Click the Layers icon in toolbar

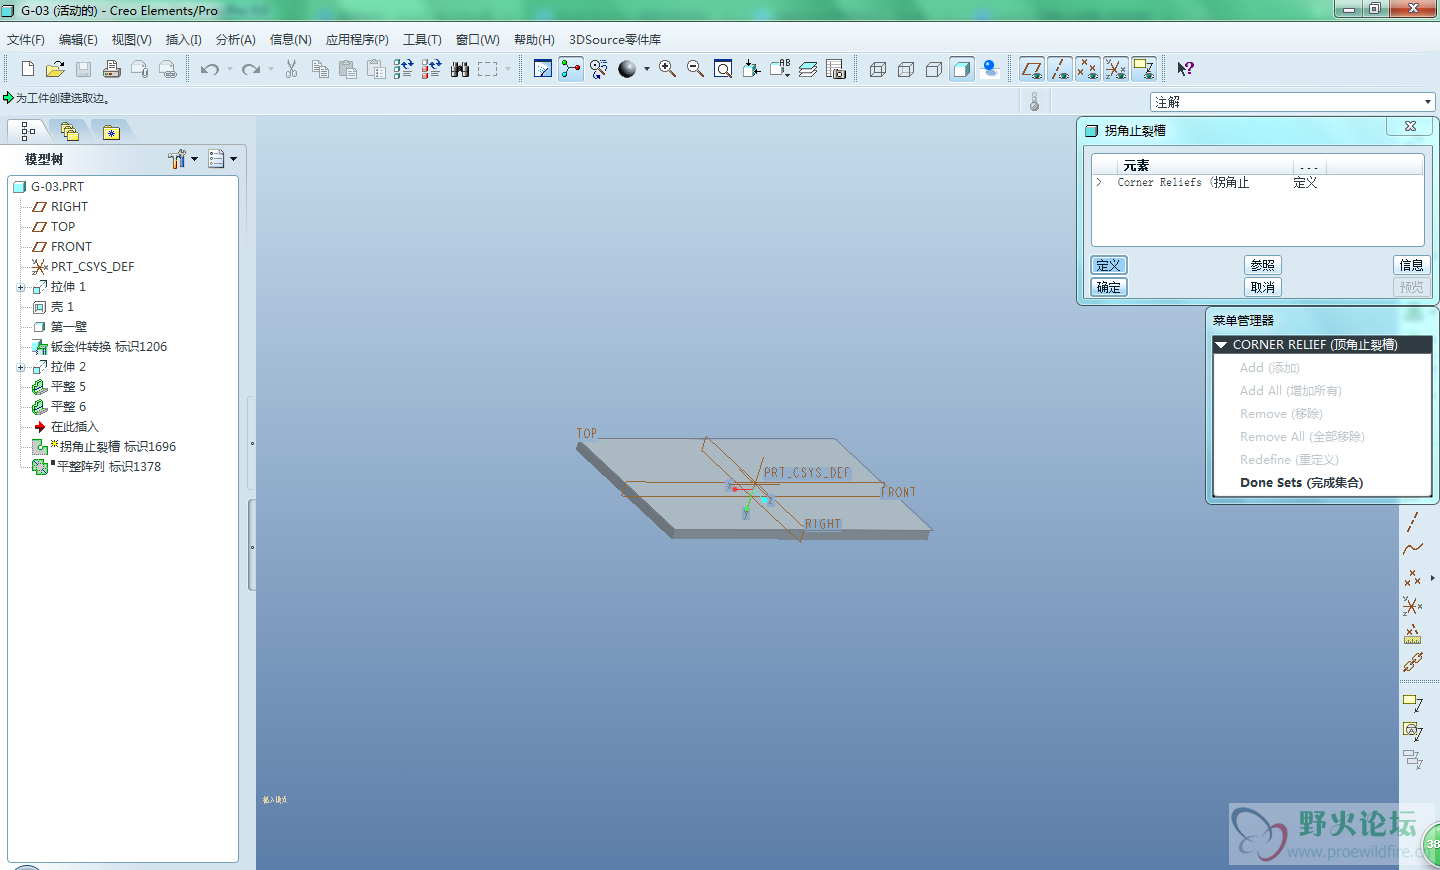[808, 69]
